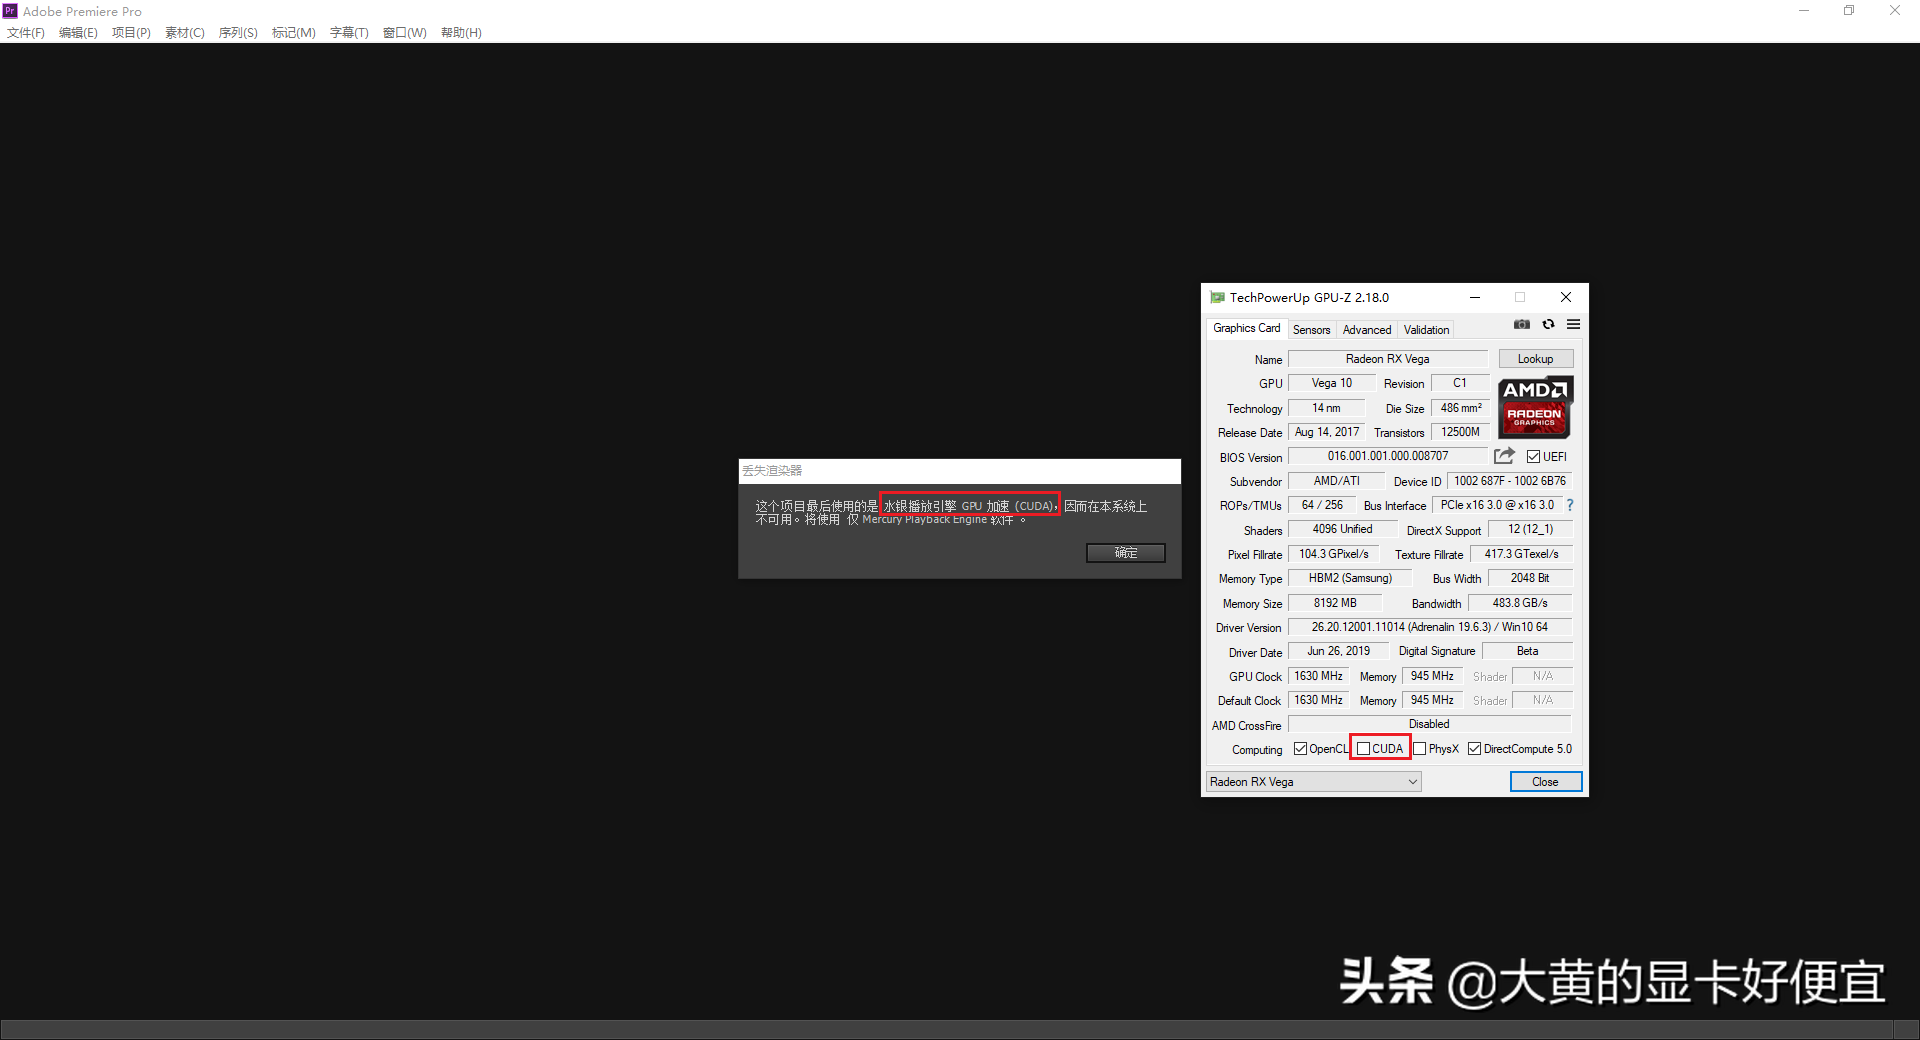The image size is (1920, 1040).
Task: Click the ROPs/TMUs 64 / 256 value
Action: (x=1321, y=505)
